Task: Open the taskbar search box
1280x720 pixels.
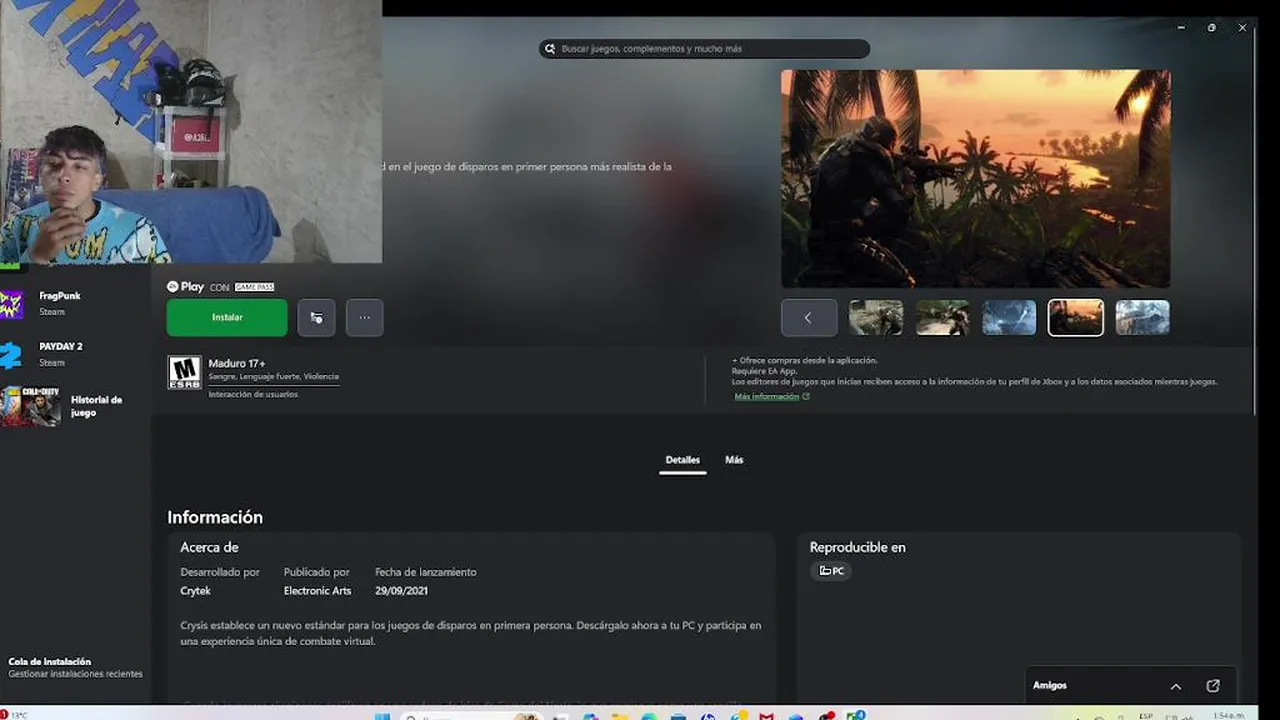Action: coord(470,716)
